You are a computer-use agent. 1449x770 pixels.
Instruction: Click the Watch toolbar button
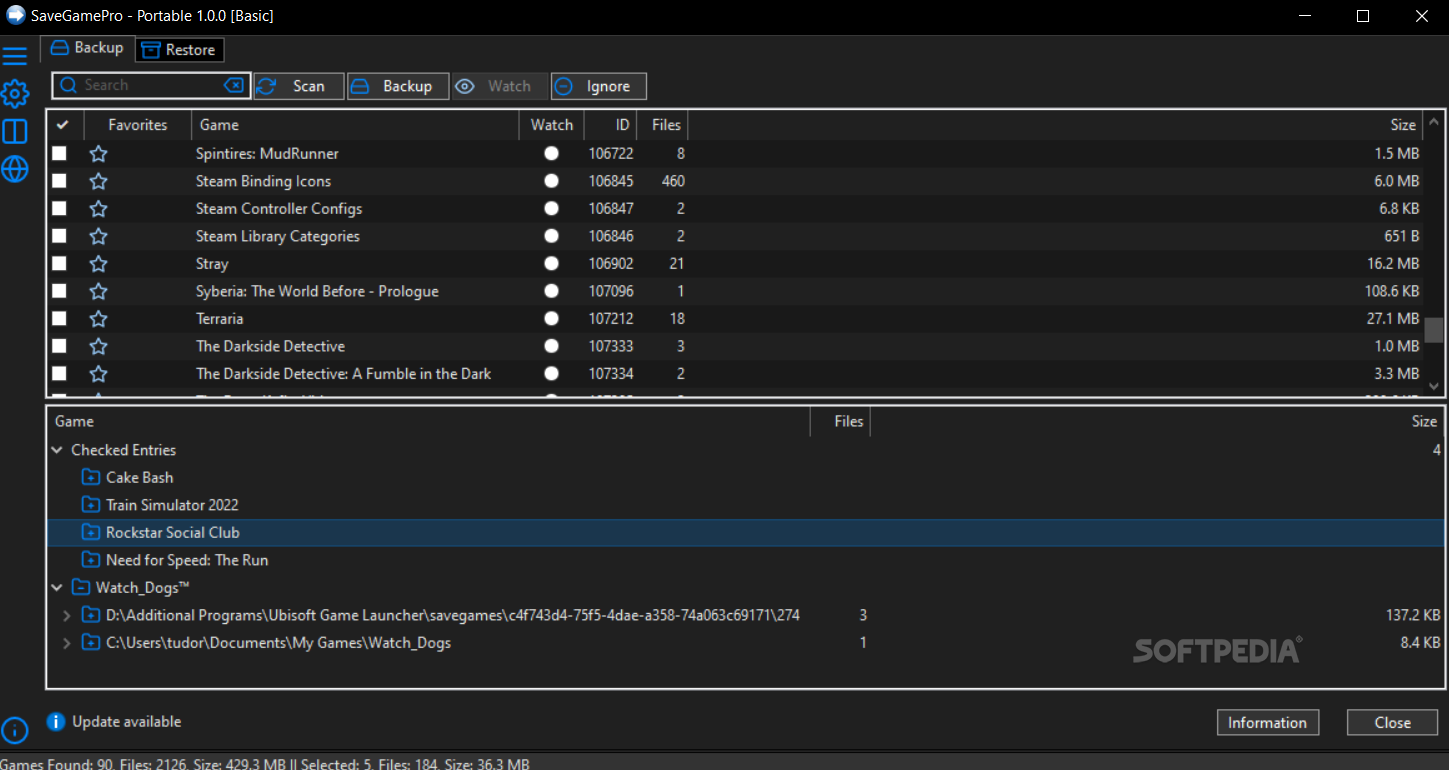pyautogui.click(x=499, y=86)
